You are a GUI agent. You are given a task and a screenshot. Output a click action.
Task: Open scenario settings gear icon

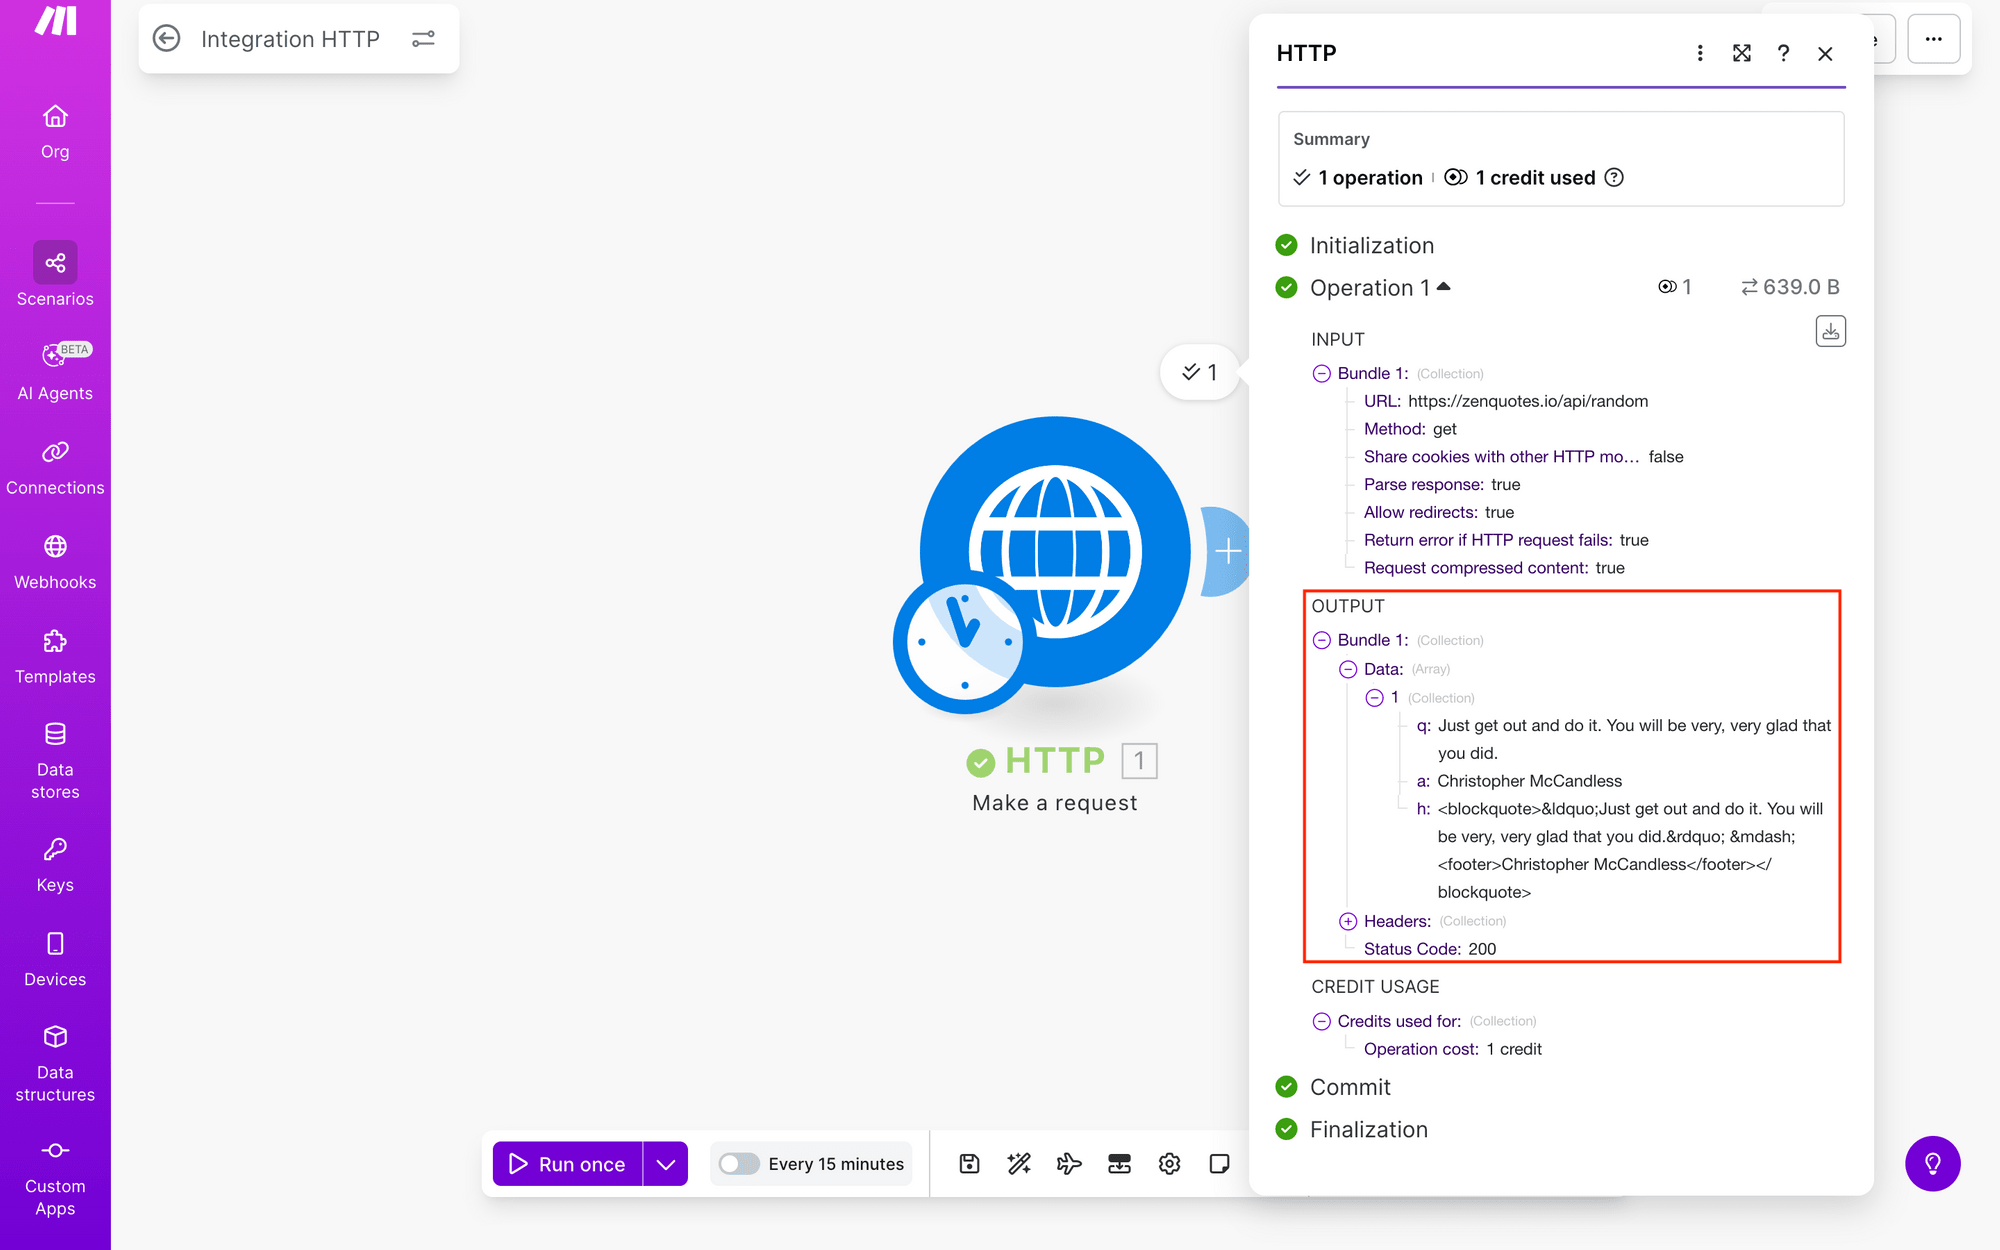[x=1169, y=1164]
